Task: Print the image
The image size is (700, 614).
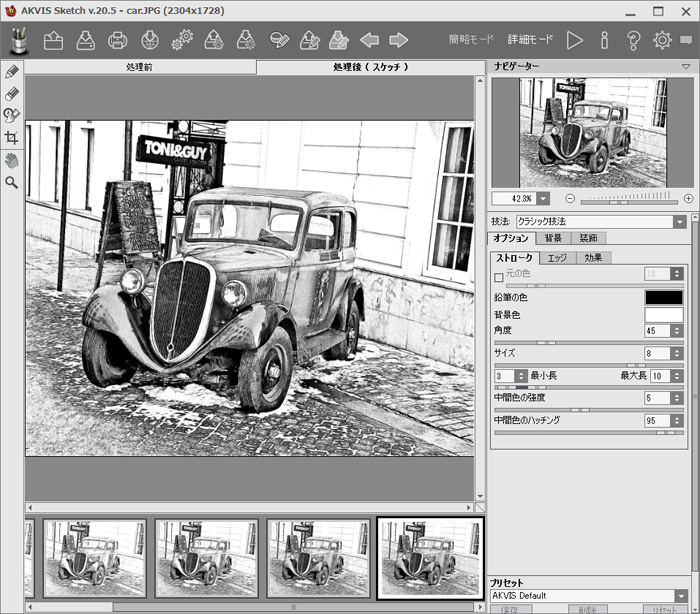Action: (117, 40)
